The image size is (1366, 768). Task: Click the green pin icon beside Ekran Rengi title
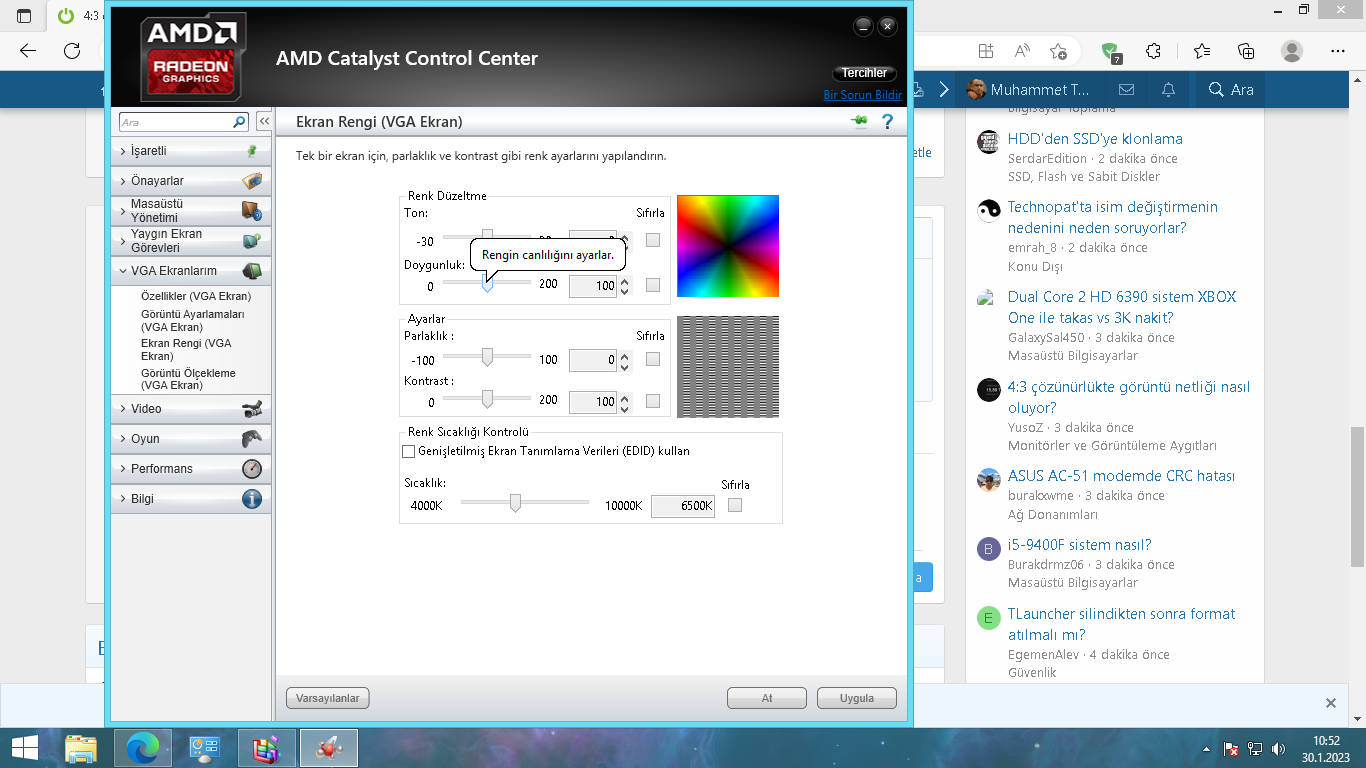(x=859, y=122)
